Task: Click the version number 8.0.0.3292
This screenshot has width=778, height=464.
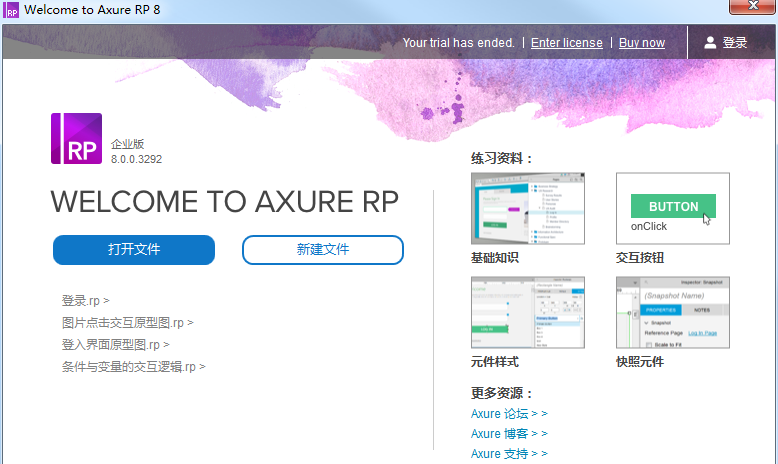Action: (x=136, y=159)
